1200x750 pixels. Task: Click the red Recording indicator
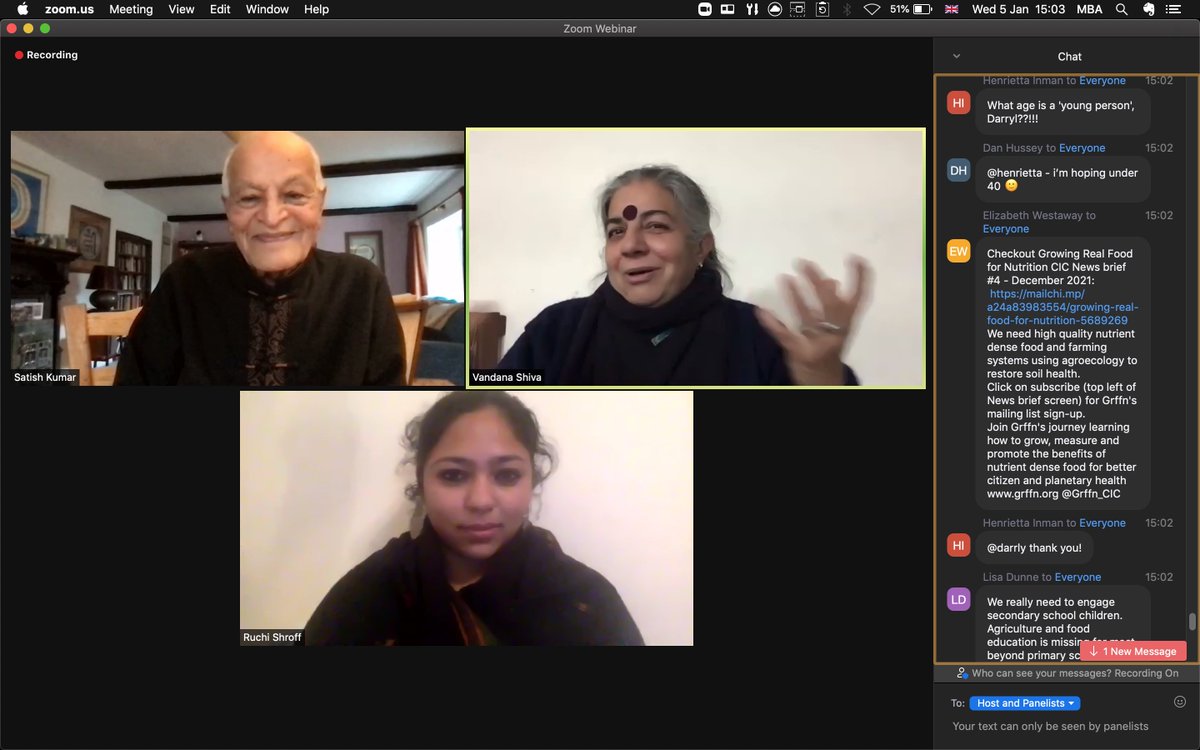pyautogui.click(x=46, y=55)
